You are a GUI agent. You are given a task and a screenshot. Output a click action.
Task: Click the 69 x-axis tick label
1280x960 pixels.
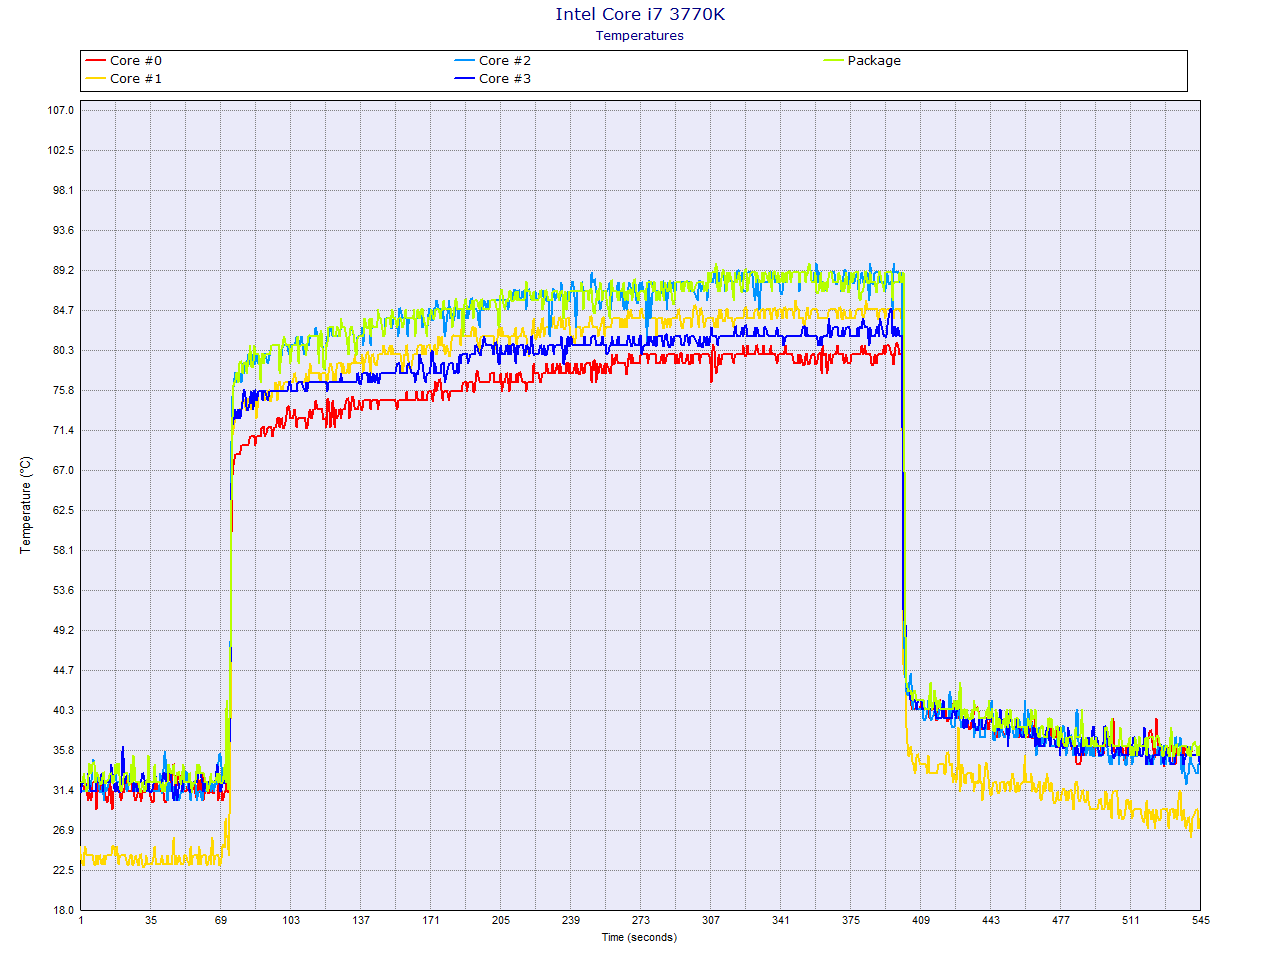pos(221,920)
